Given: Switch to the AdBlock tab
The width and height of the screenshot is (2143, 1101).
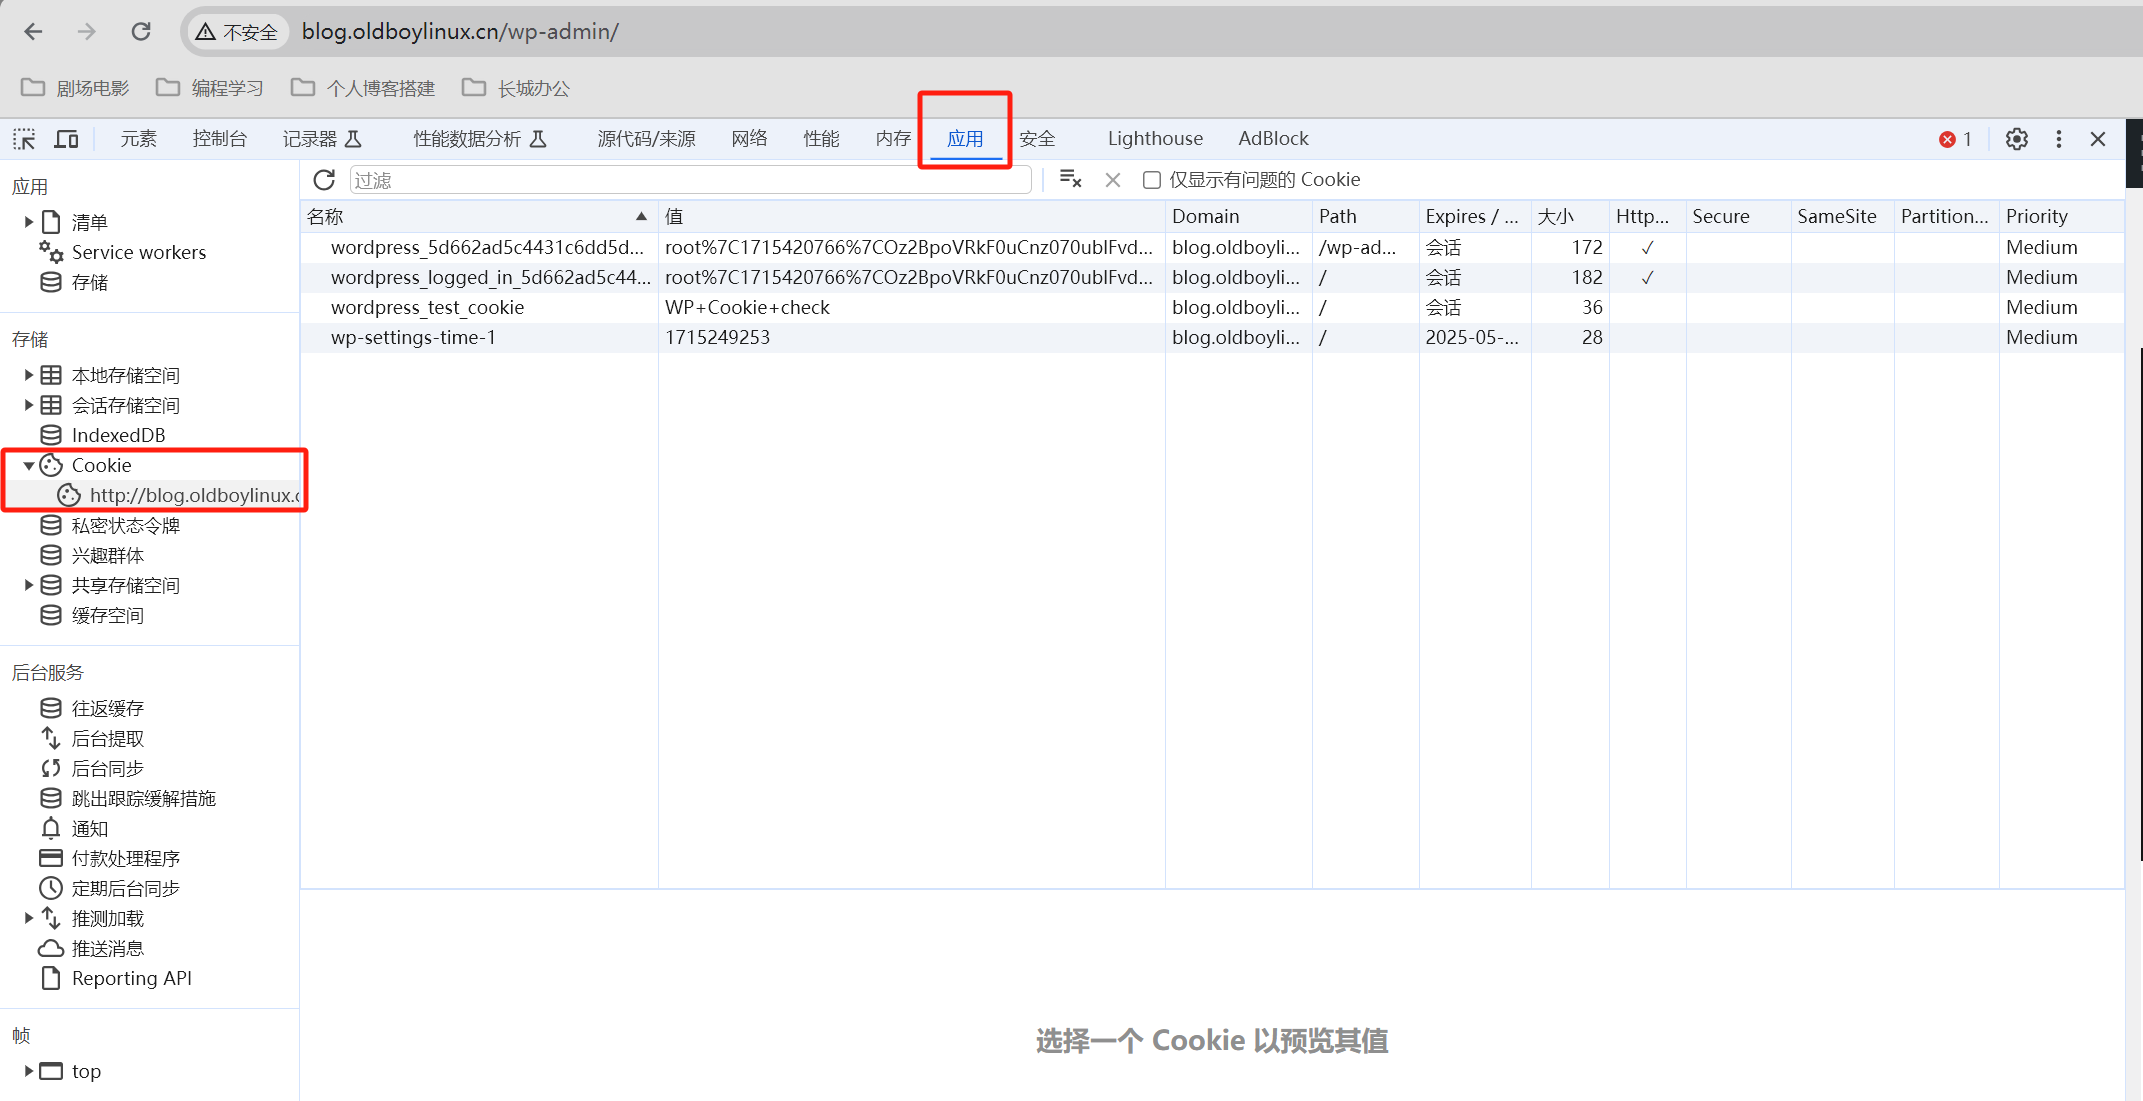Looking at the screenshot, I should click(1273, 139).
